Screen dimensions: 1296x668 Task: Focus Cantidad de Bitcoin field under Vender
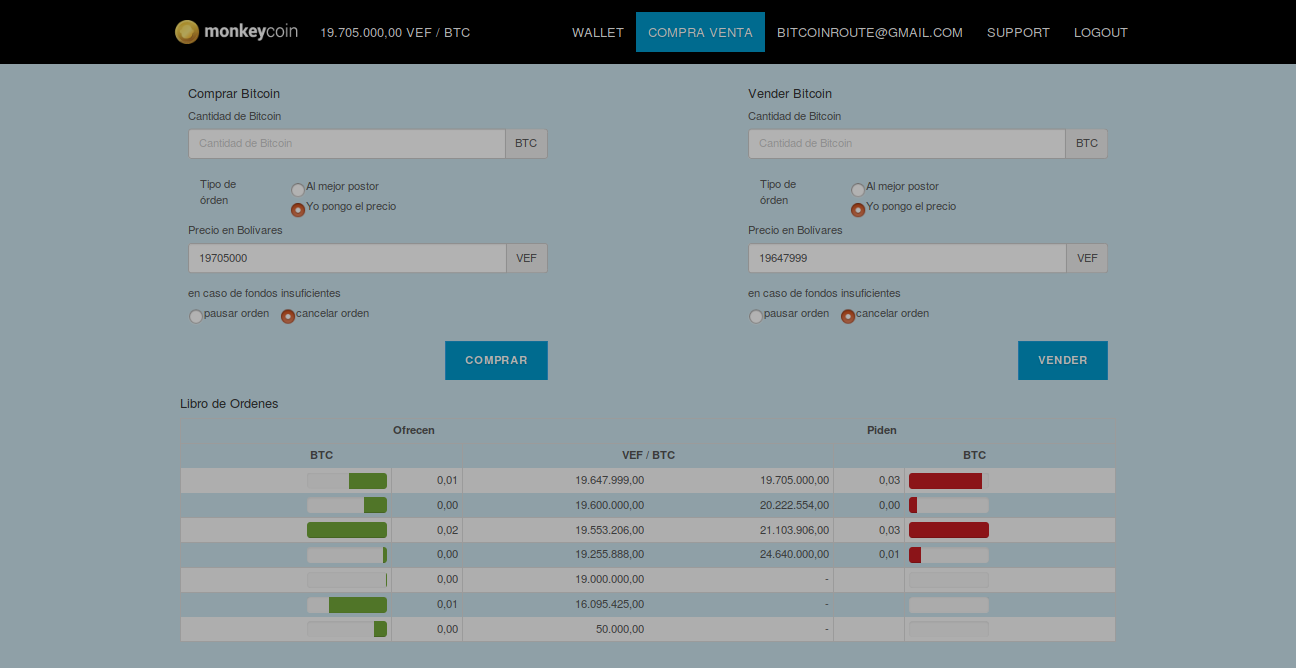(x=907, y=143)
